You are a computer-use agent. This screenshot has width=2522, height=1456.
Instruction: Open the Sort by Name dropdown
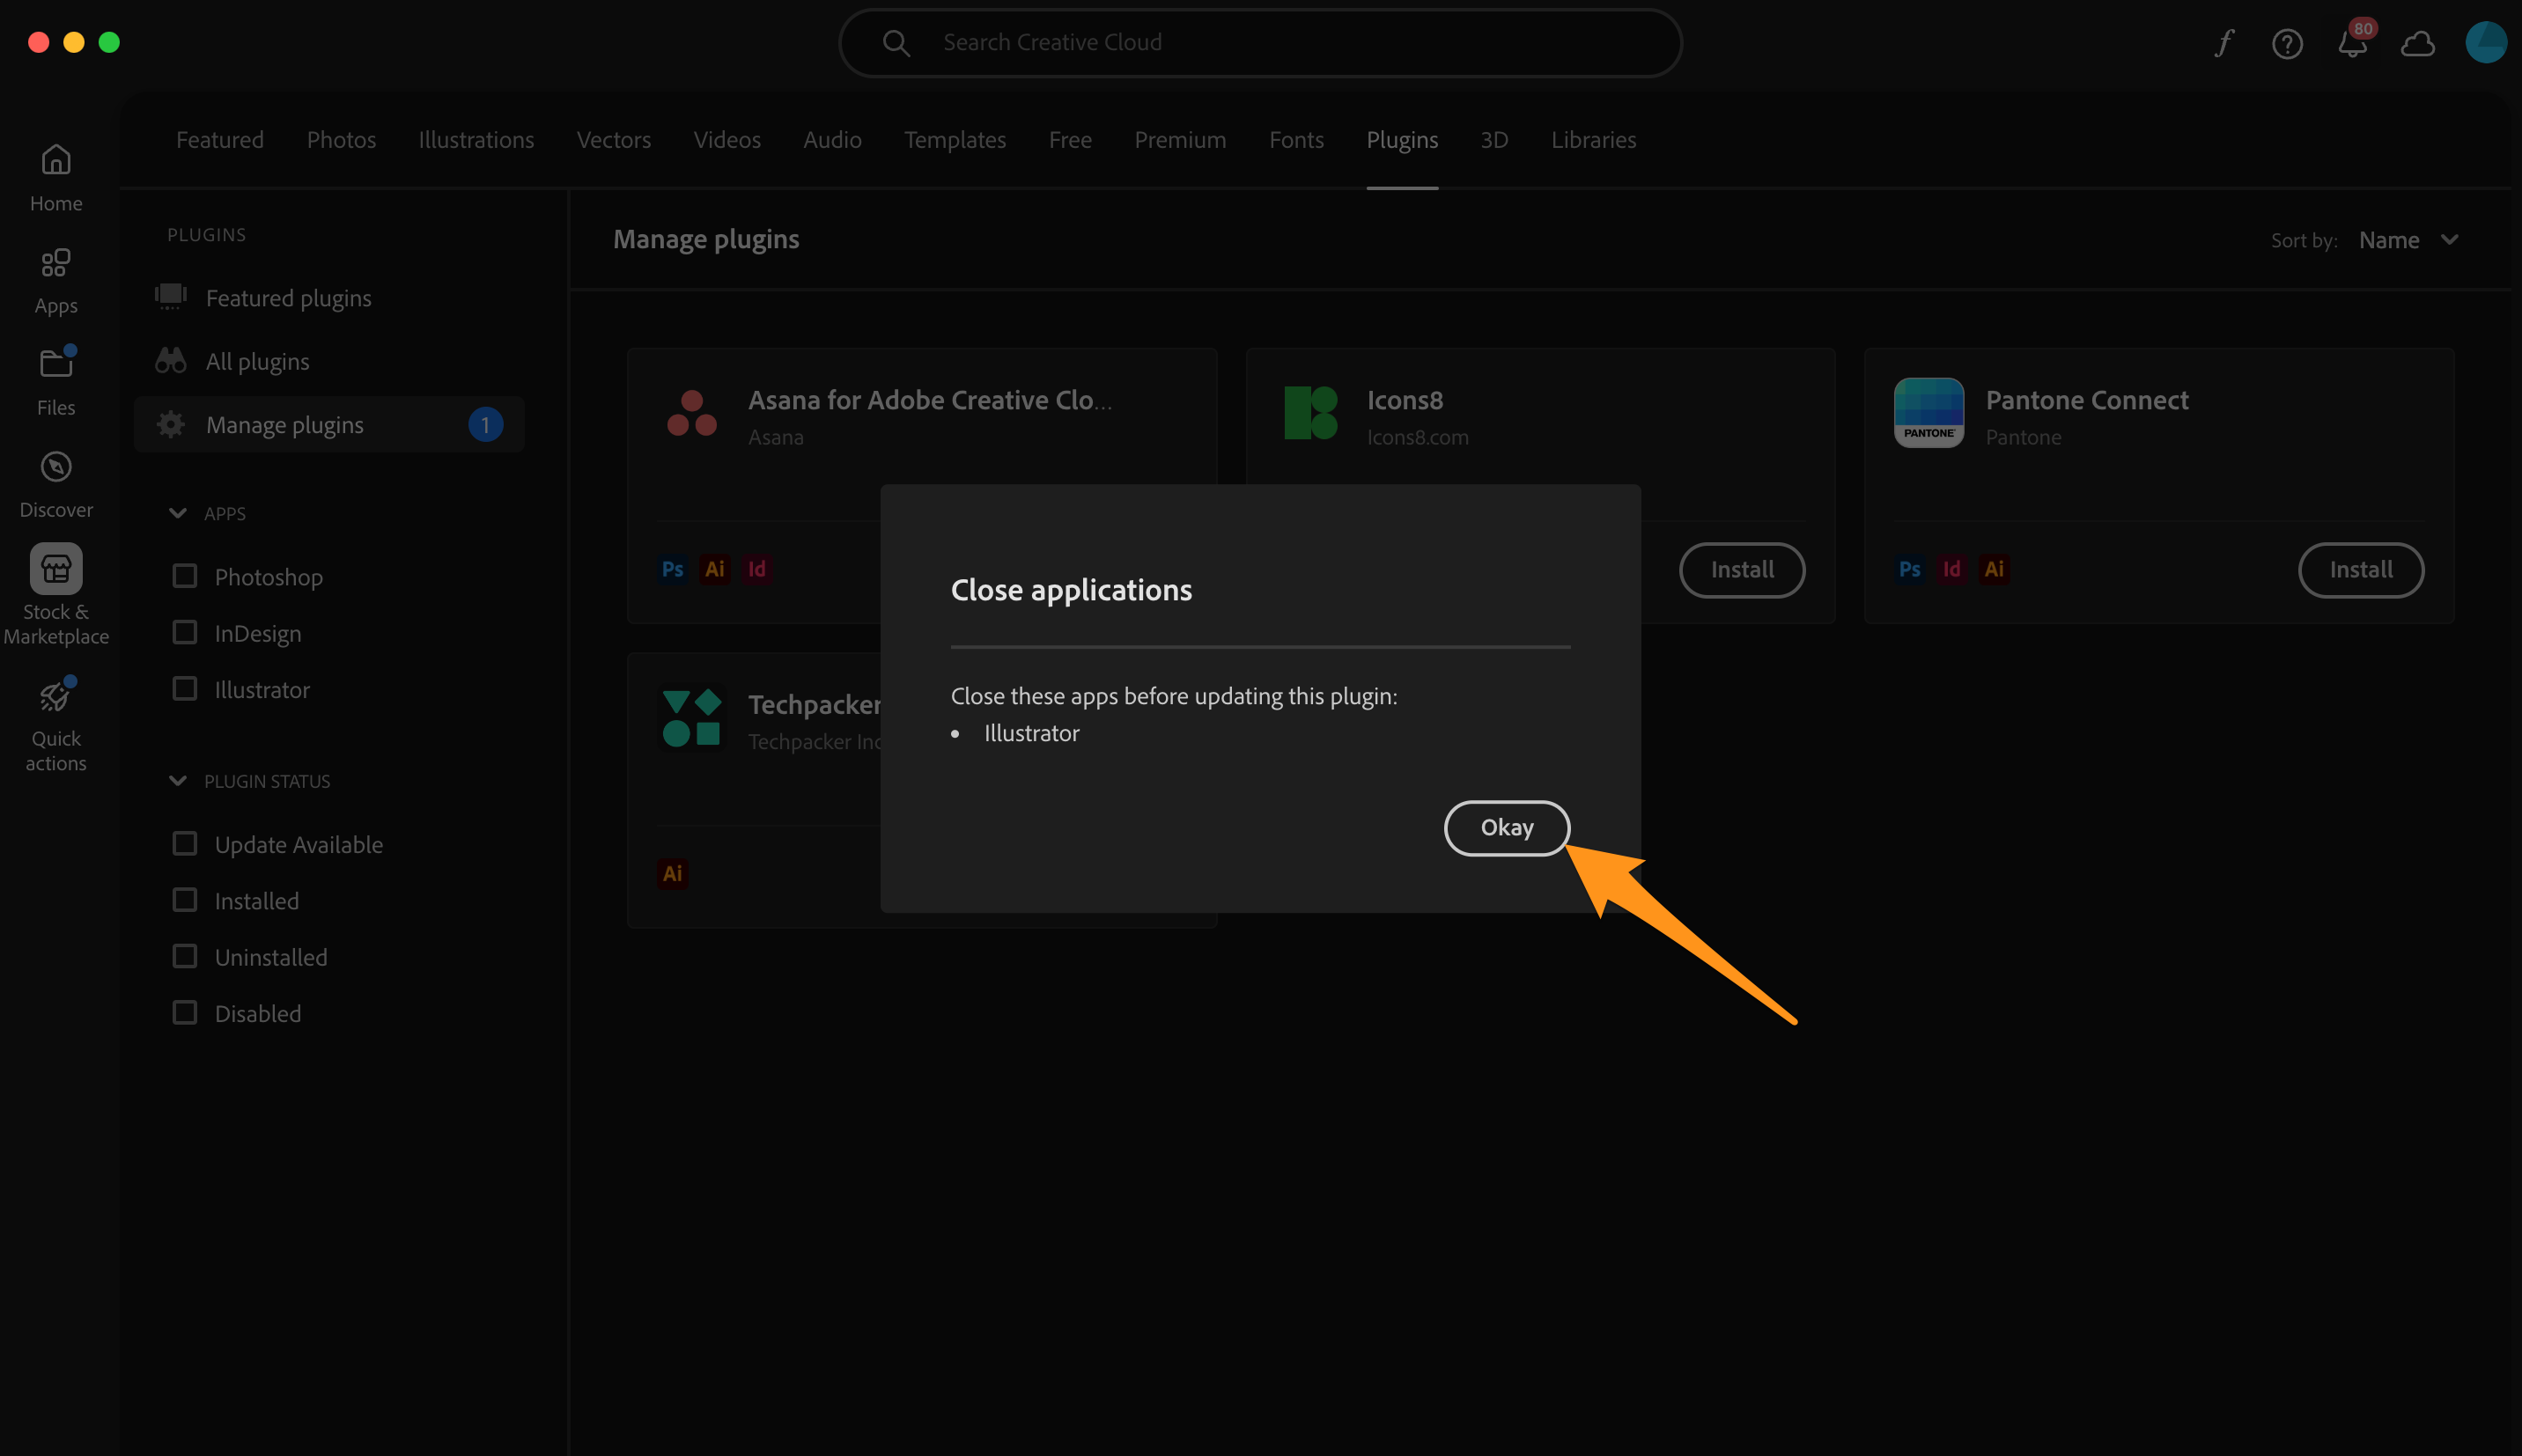2408,240
